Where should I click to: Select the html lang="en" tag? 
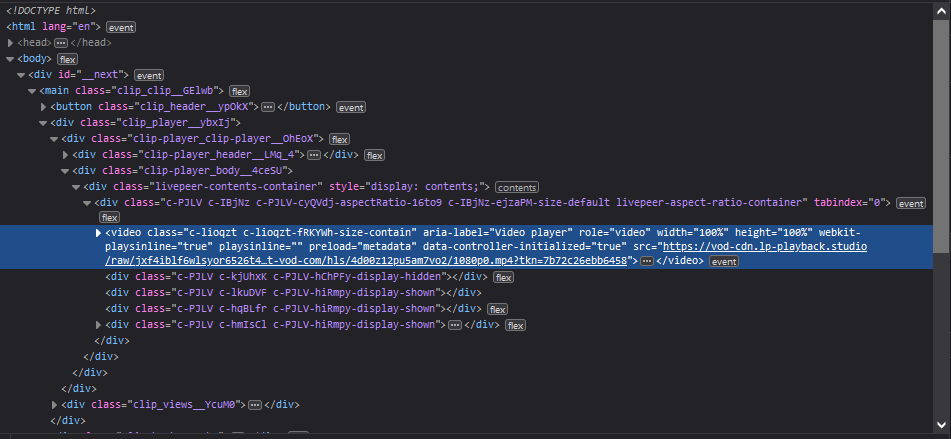pyautogui.click(x=53, y=27)
